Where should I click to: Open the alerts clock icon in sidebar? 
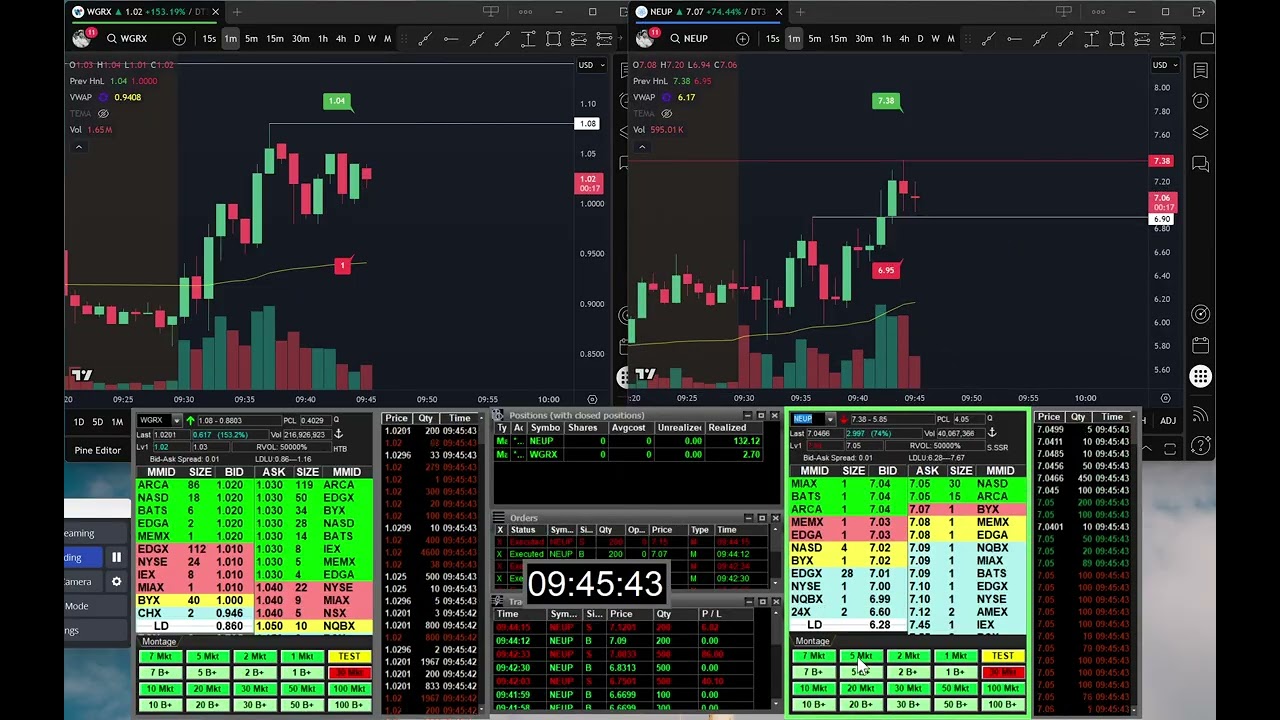click(x=1200, y=101)
